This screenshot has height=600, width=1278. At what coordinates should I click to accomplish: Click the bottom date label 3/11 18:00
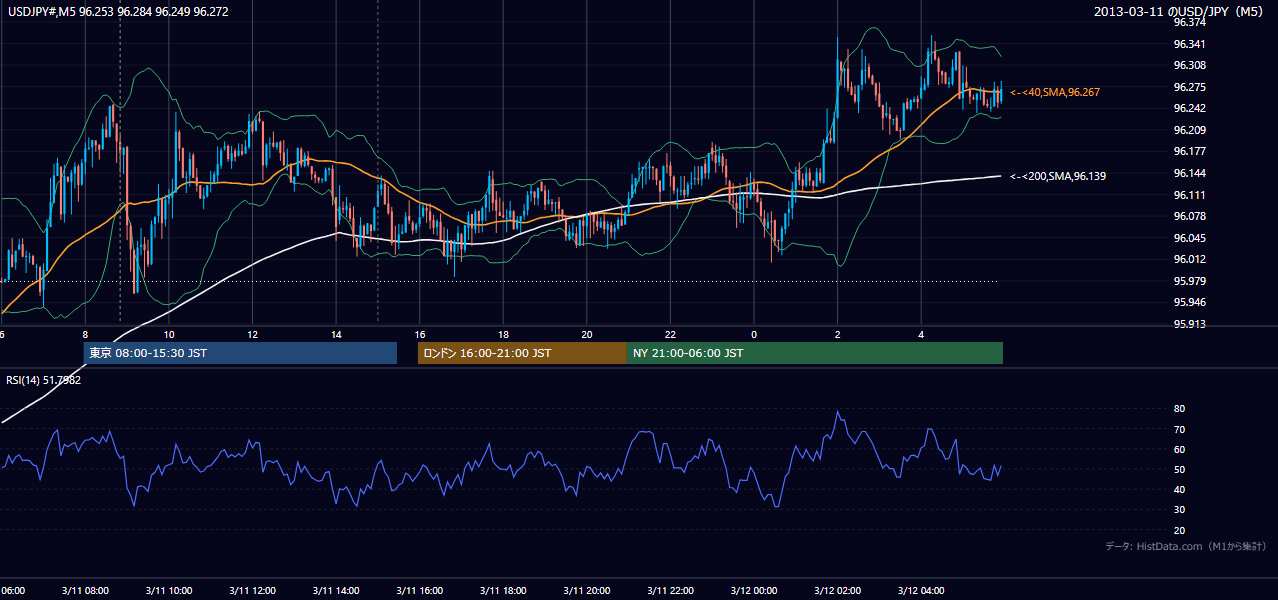[502, 590]
